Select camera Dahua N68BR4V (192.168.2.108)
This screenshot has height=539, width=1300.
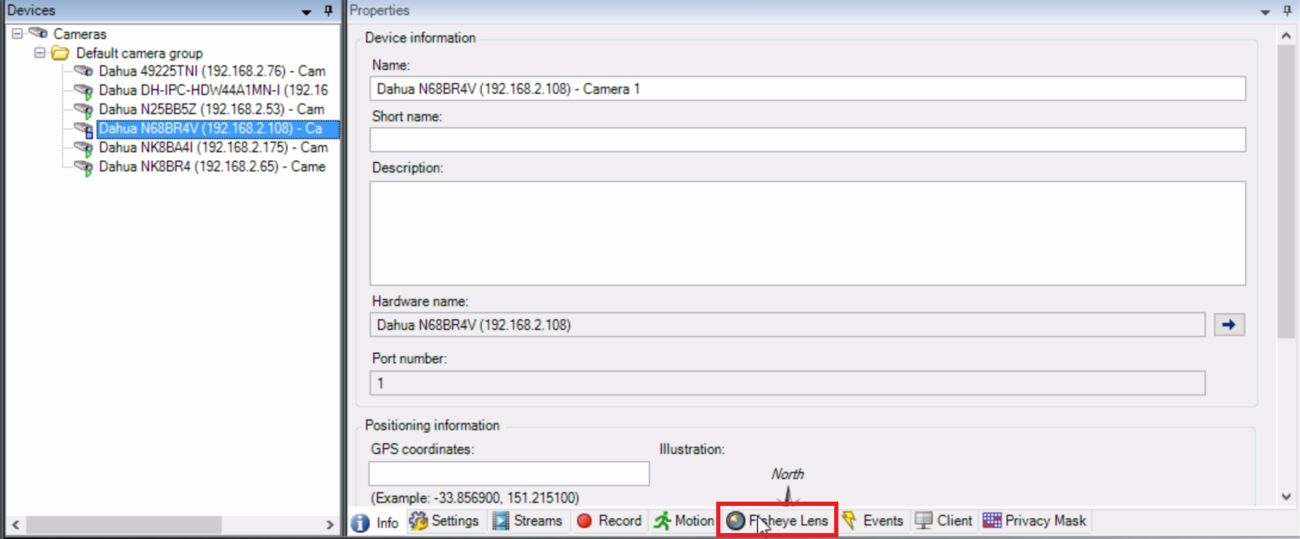(217, 129)
